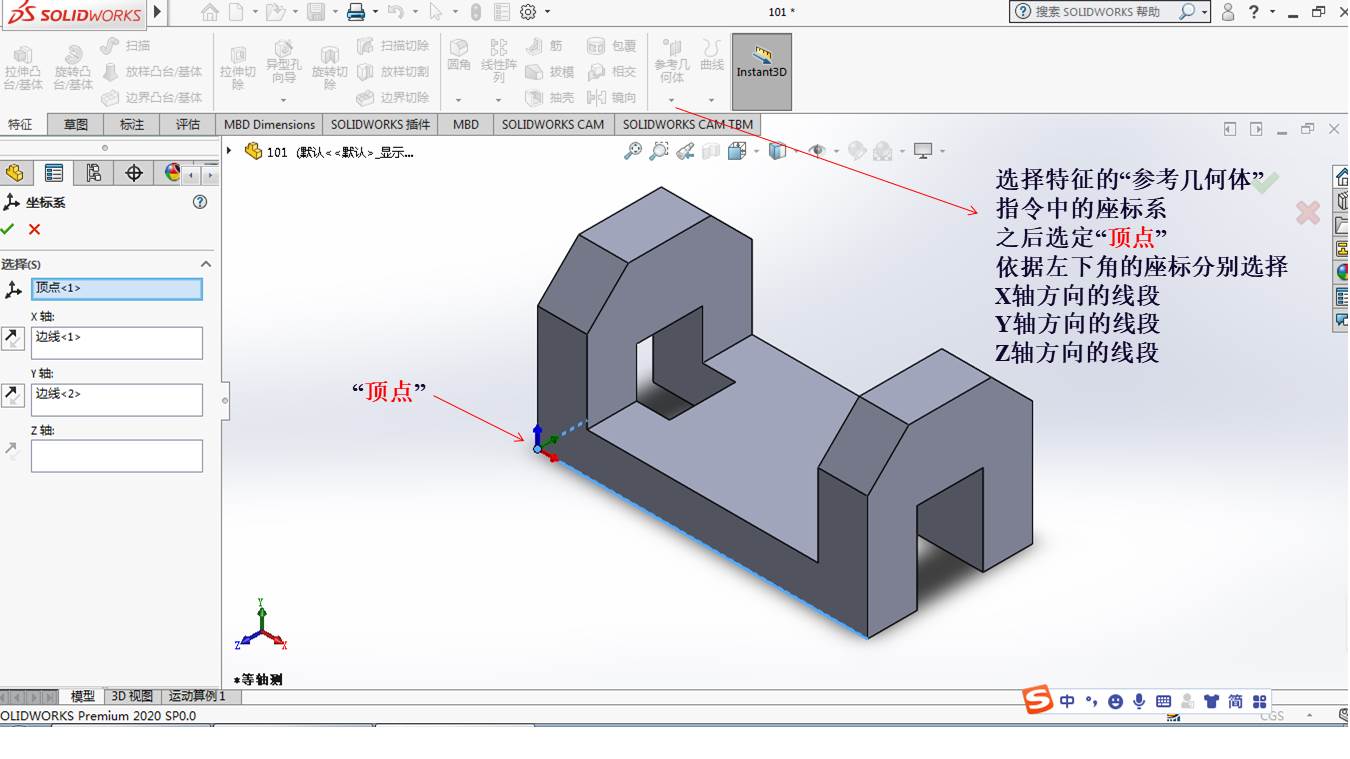The height and width of the screenshot is (759, 1350).
Task: Click the Print icon
Action: [x=355, y=12]
